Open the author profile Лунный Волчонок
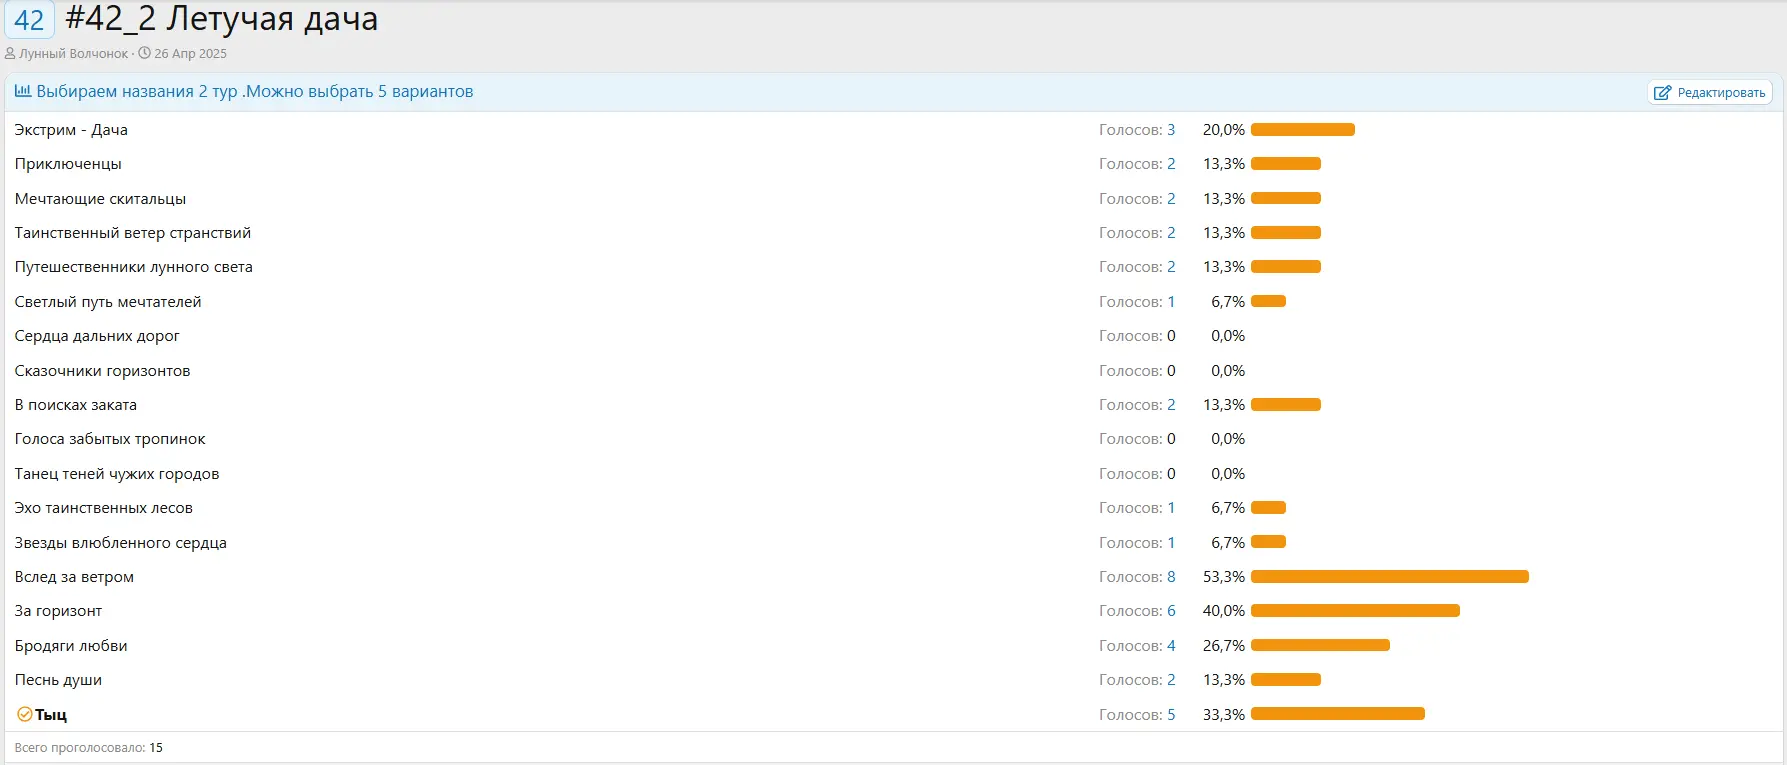Screen dimensions: 1787x765 [73, 54]
